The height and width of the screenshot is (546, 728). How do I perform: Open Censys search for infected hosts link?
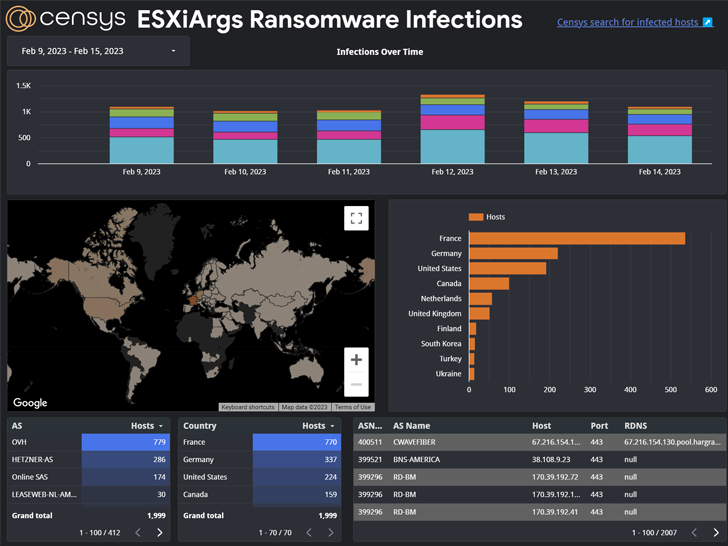pos(634,22)
